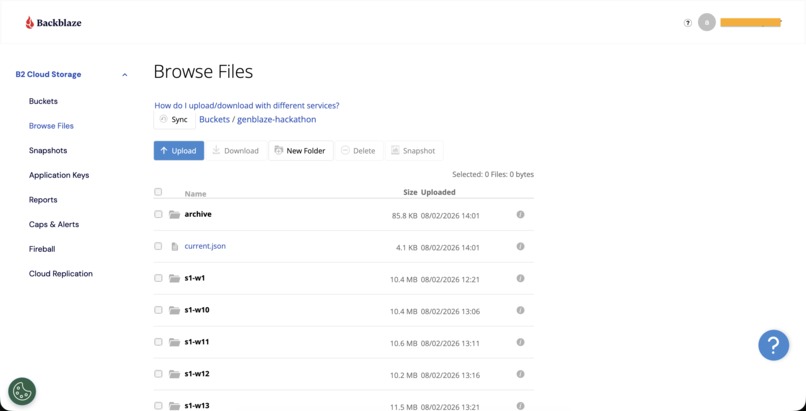The height and width of the screenshot is (411, 806).
Task: Click the B2 Cloud Storage heading
Action: coord(48,74)
